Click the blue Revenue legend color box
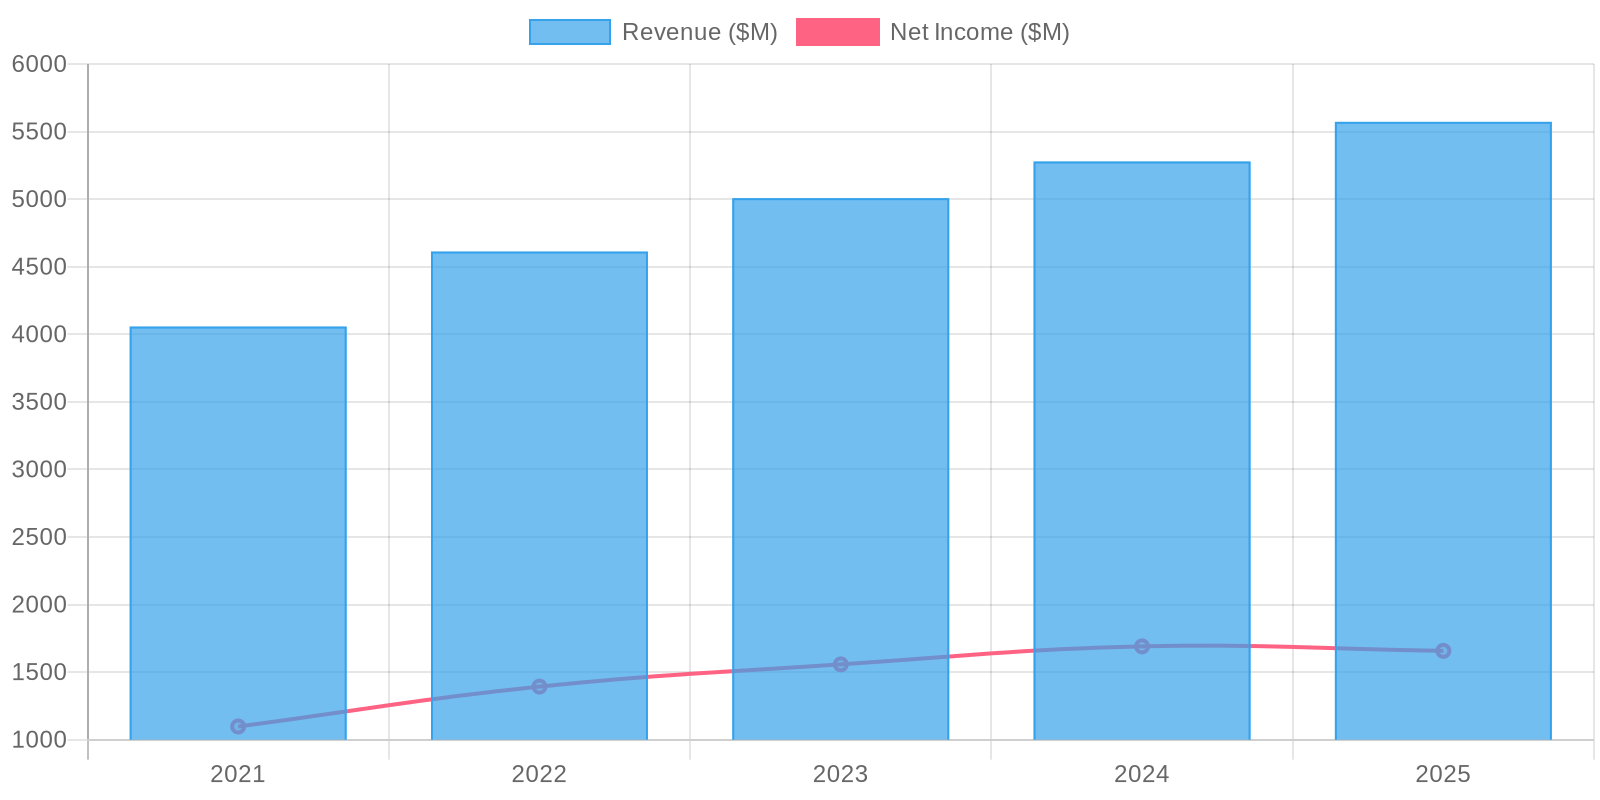Image resolution: width=1600 pixels, height=800 pixels. coord(569,32)
